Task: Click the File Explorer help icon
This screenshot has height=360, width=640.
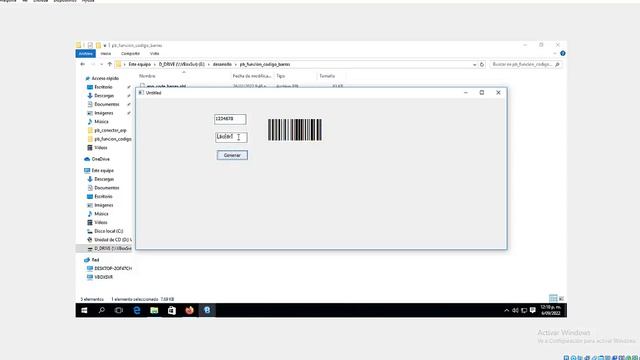Action: 563,53
